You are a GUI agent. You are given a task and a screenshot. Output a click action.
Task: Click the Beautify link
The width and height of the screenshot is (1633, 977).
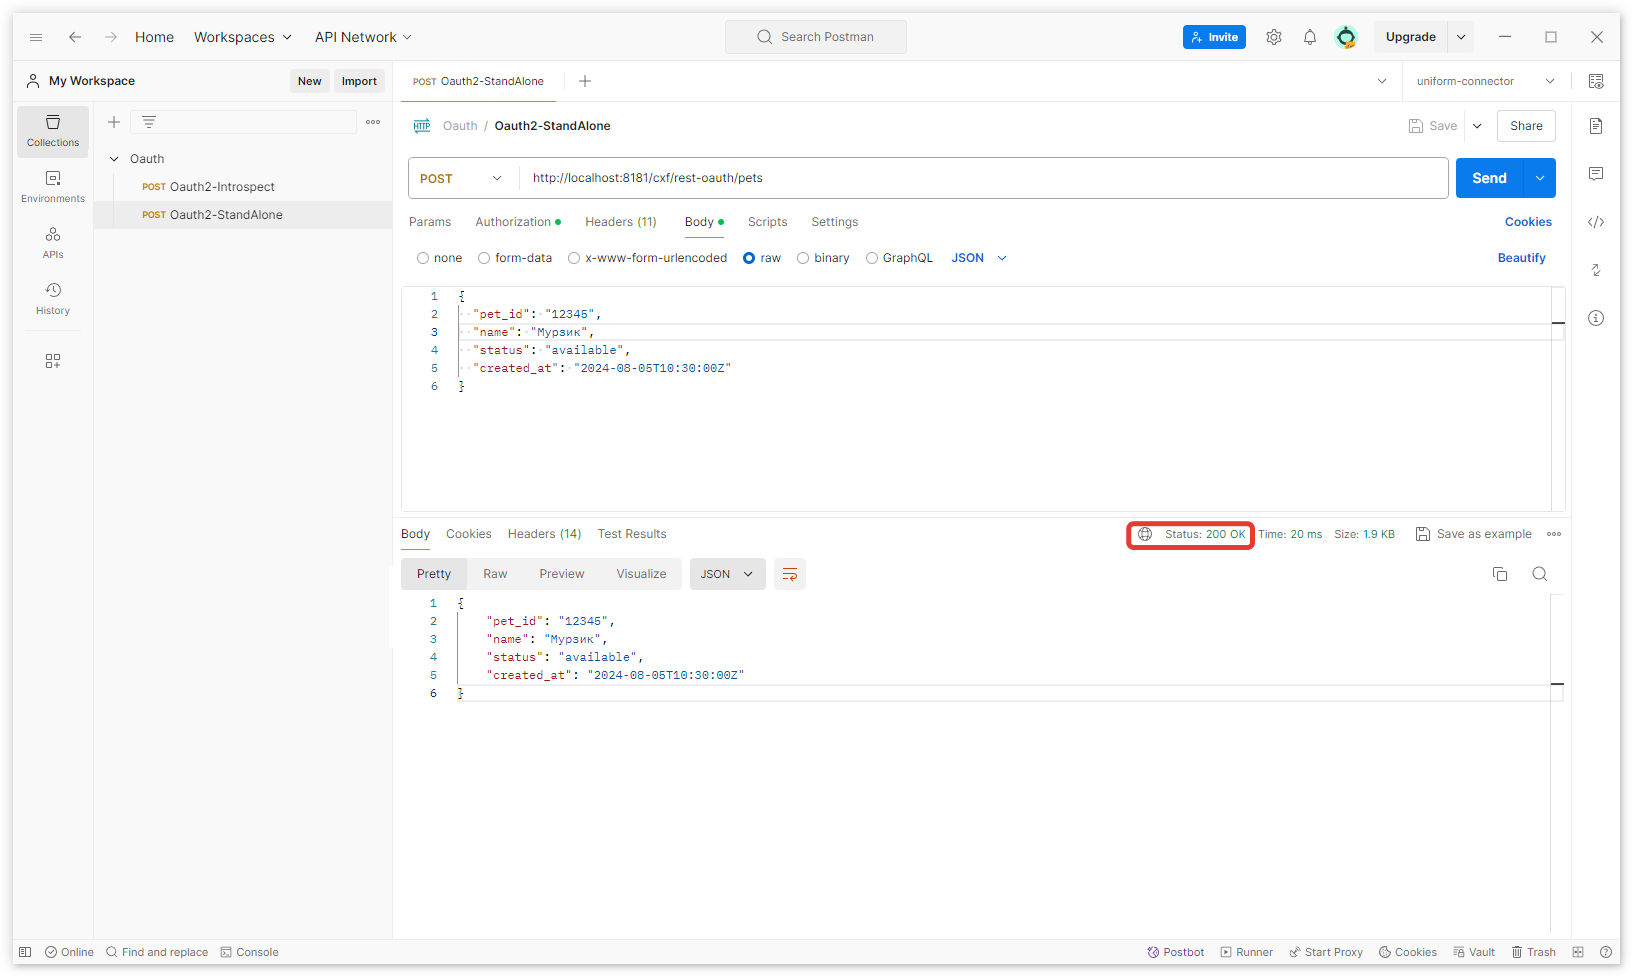(1521, 258)
